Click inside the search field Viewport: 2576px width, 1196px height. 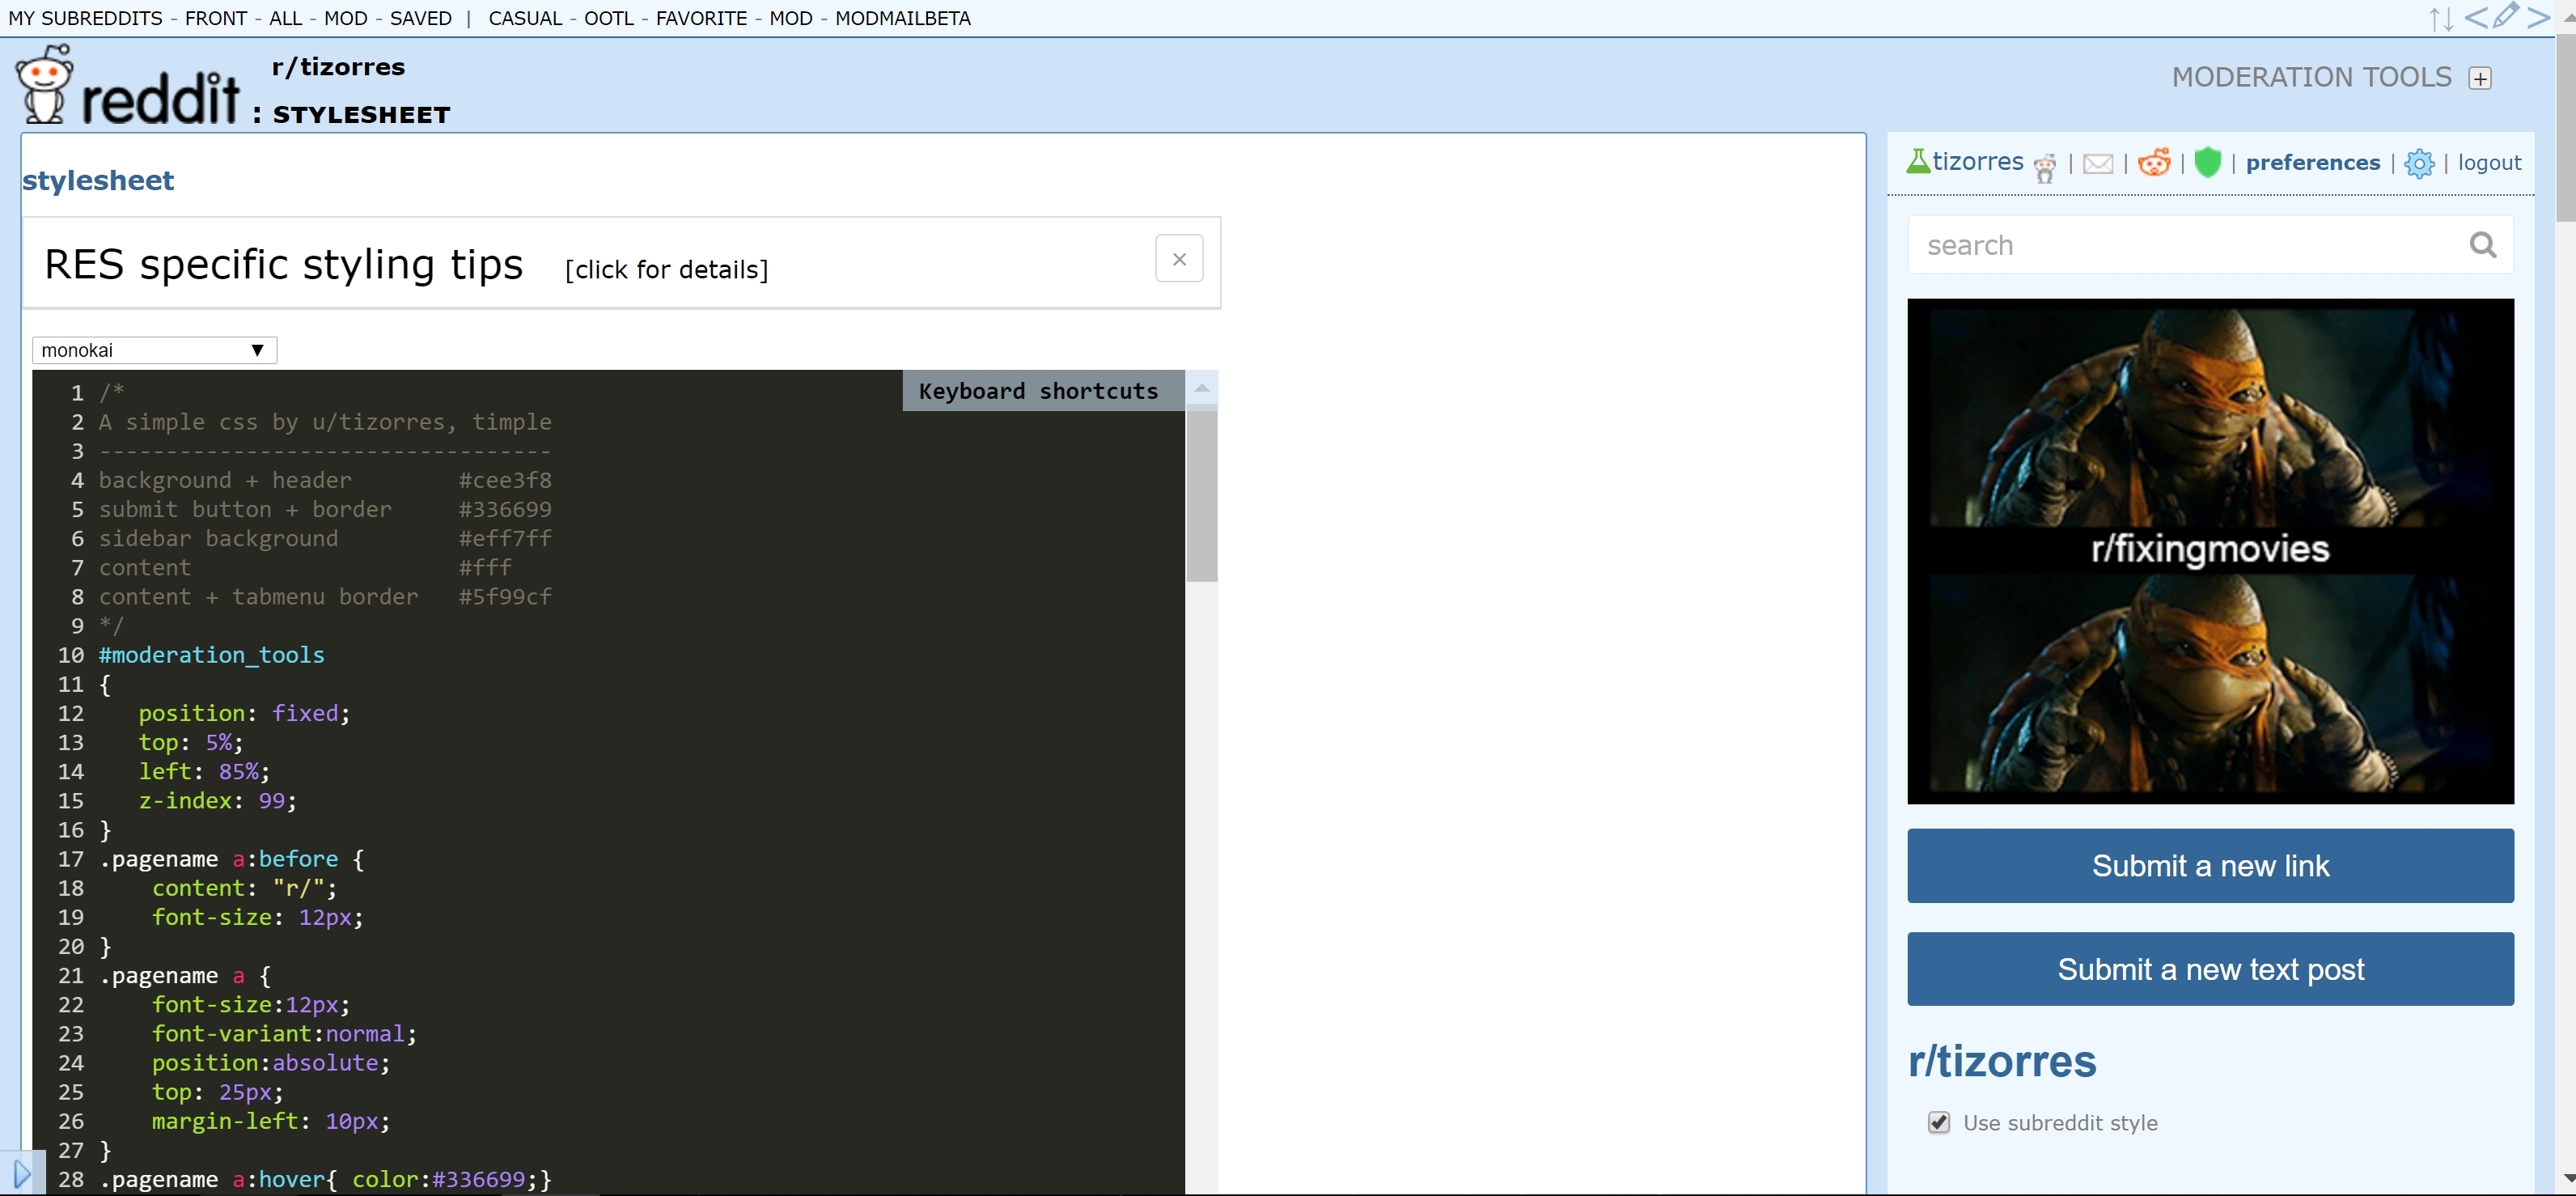coord(2150,244)
